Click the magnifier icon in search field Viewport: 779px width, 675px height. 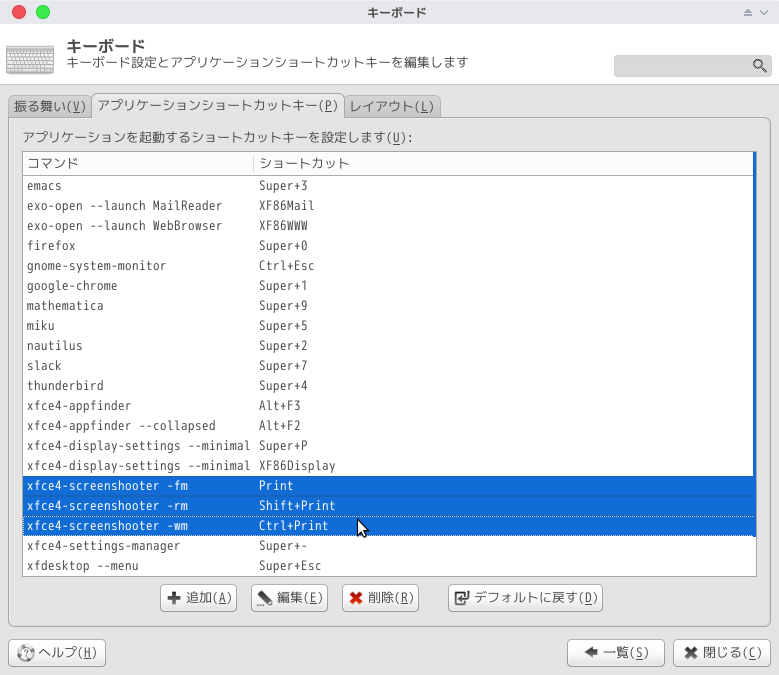click(759, 66)
